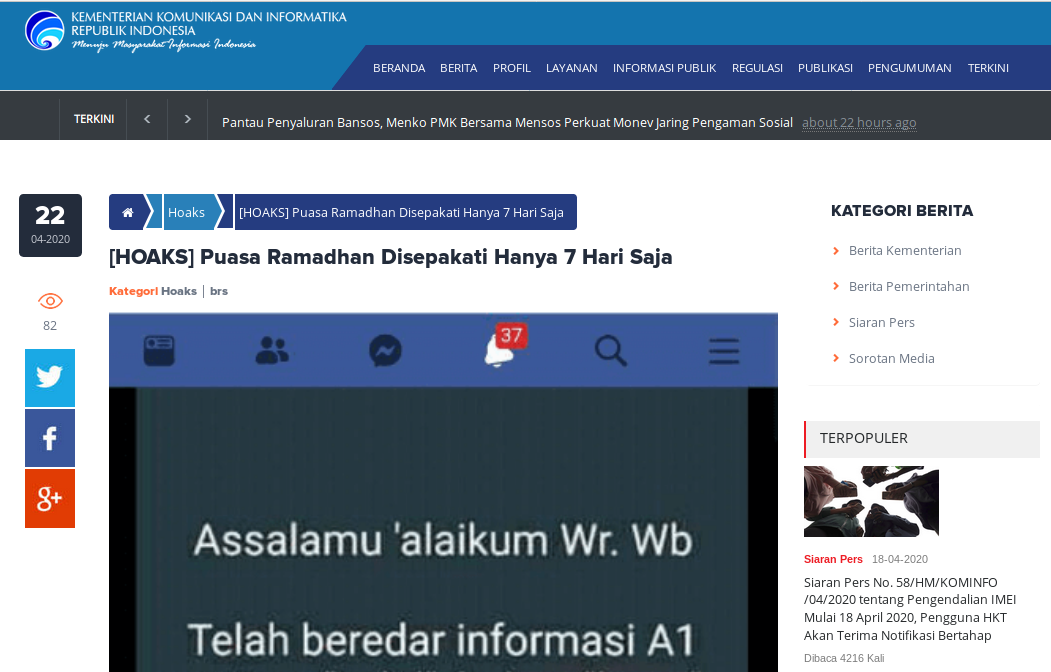Click the 'about 22 hours ago' timestamp link
The height and width of the screenshot is (672, 1051).
pyautogui.click(x=859, y=122)
